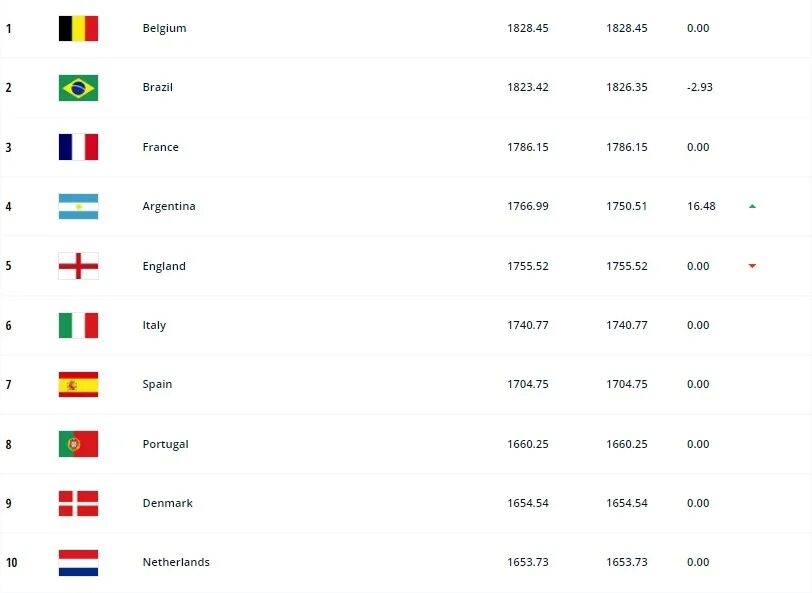Click the Belgium flag icon
Image resolution: width=812 pixels, height=593 pixels.
pyautogui.click(x=78, y=28)
